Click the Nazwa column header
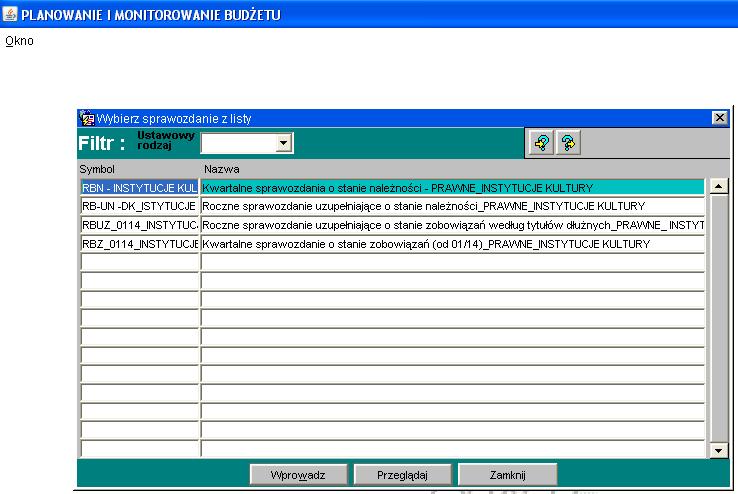This screenshot has width=738, height=494. [x=222, y=169]
